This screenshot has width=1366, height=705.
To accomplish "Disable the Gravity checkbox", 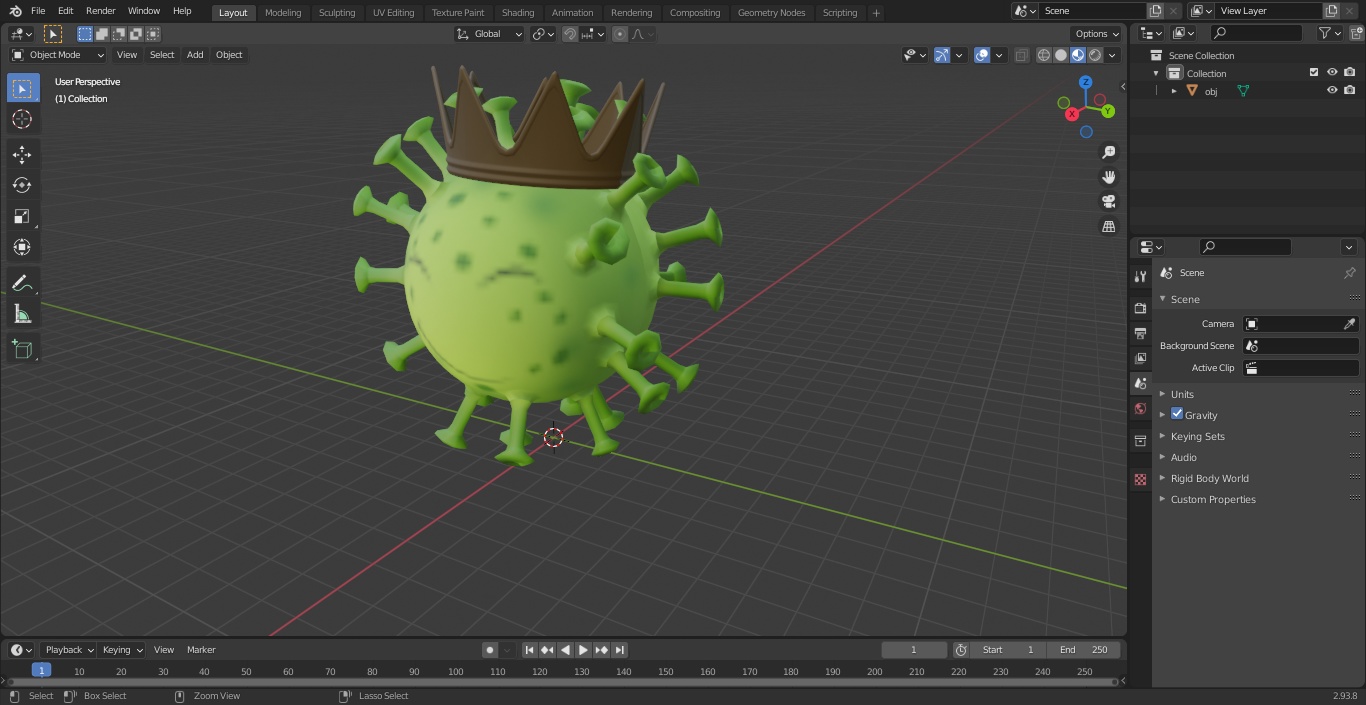I will [1177, 414].
